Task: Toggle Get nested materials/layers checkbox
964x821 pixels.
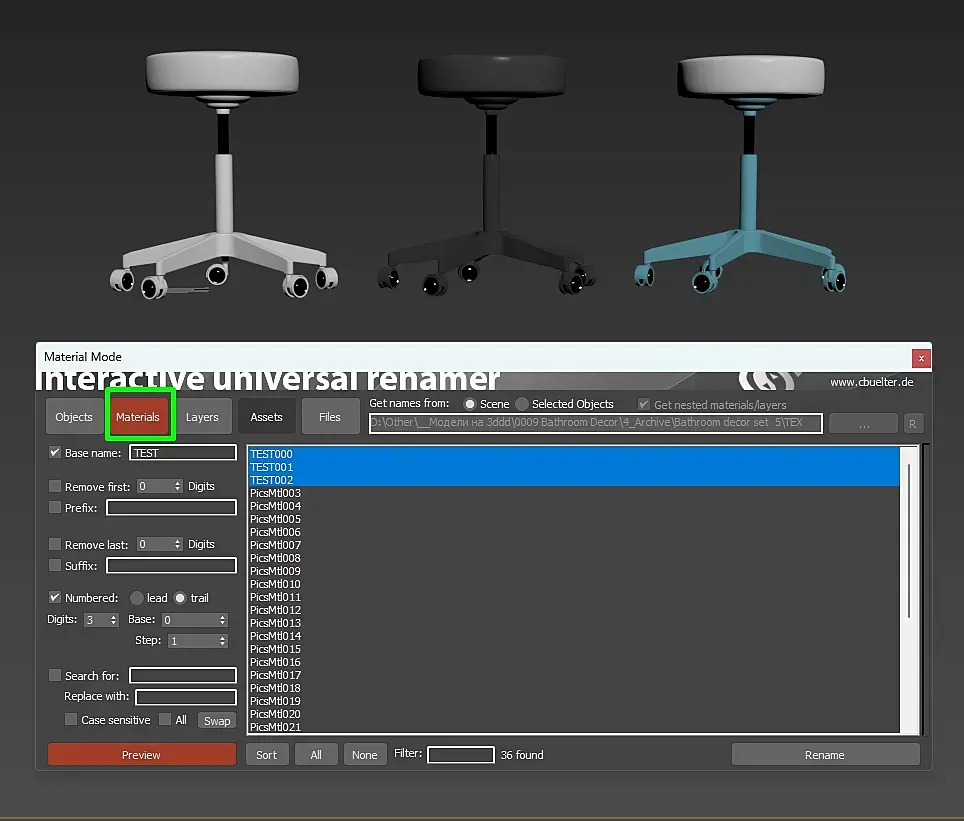Action: pos(644,404)
